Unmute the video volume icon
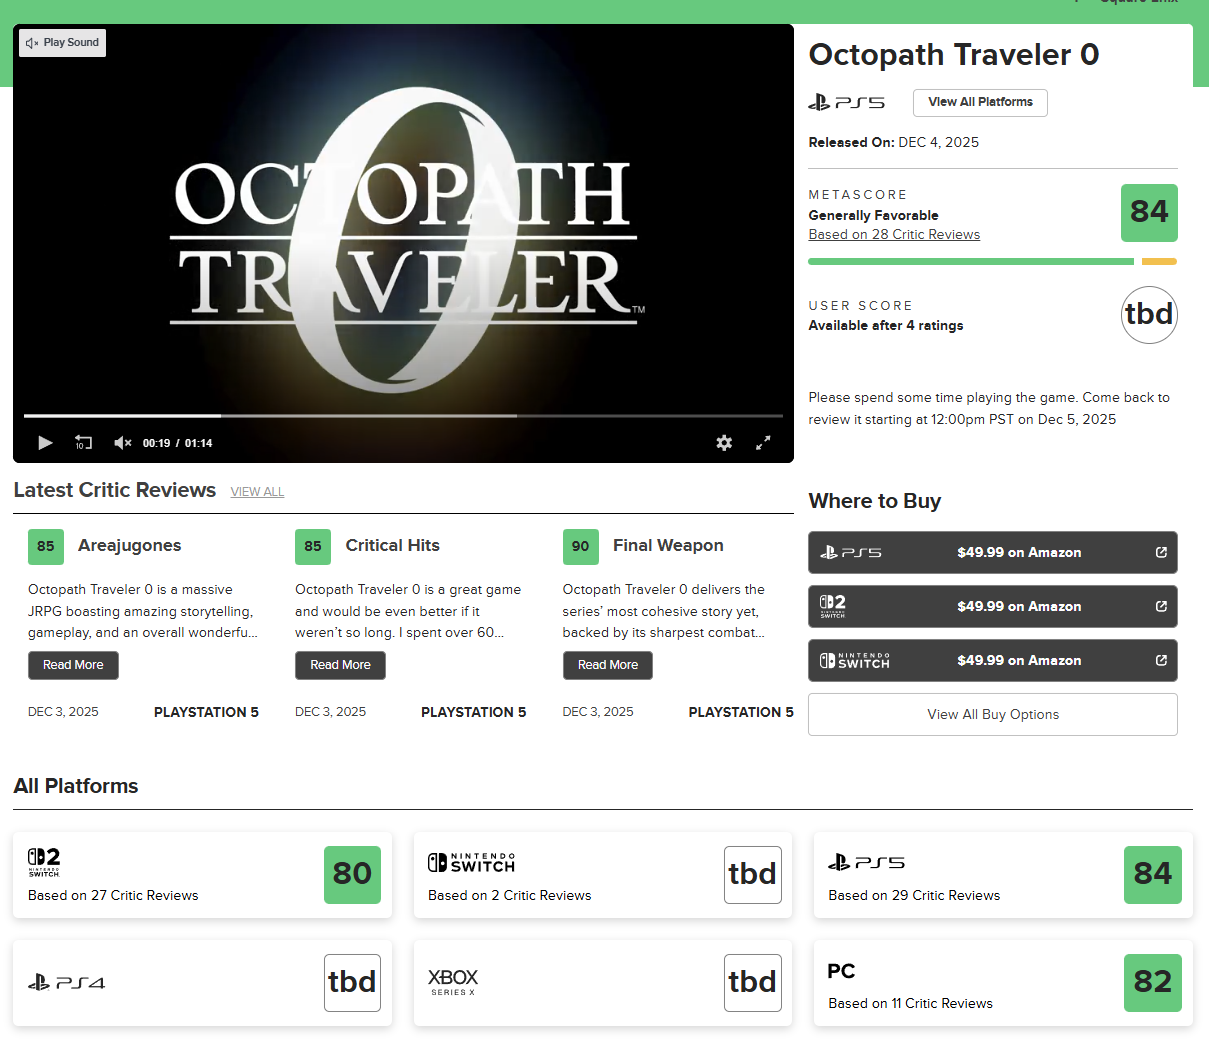This screenshot has height=1046, width=1209. pos(122,443)
